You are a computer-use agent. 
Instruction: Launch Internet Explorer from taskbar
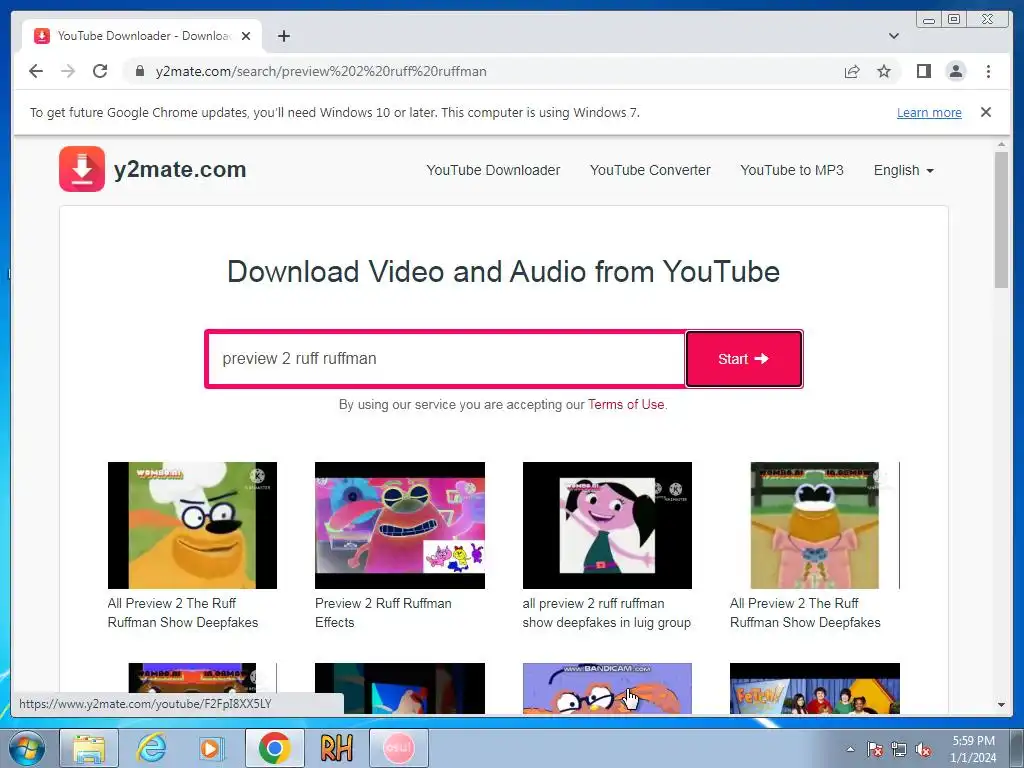tap(151, 748)
